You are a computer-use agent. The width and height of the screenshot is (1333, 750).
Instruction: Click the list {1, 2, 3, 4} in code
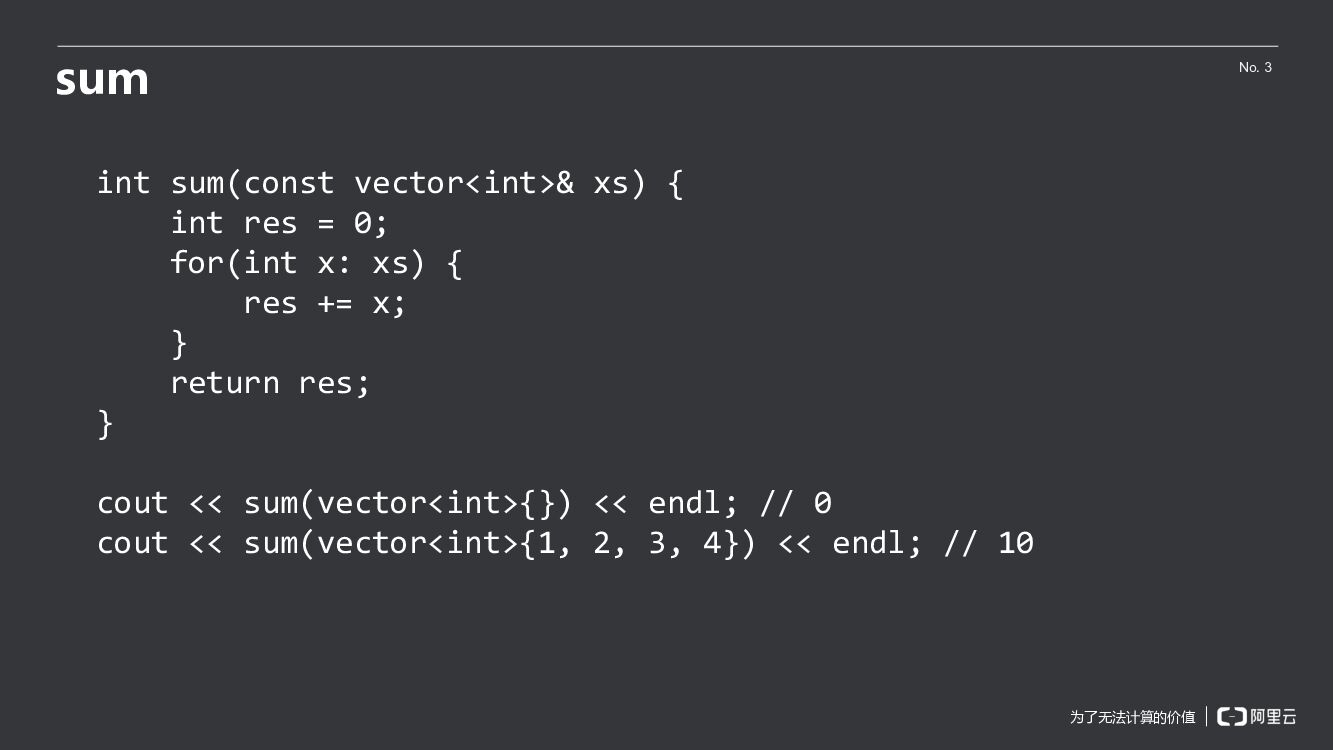pos(629,543)
